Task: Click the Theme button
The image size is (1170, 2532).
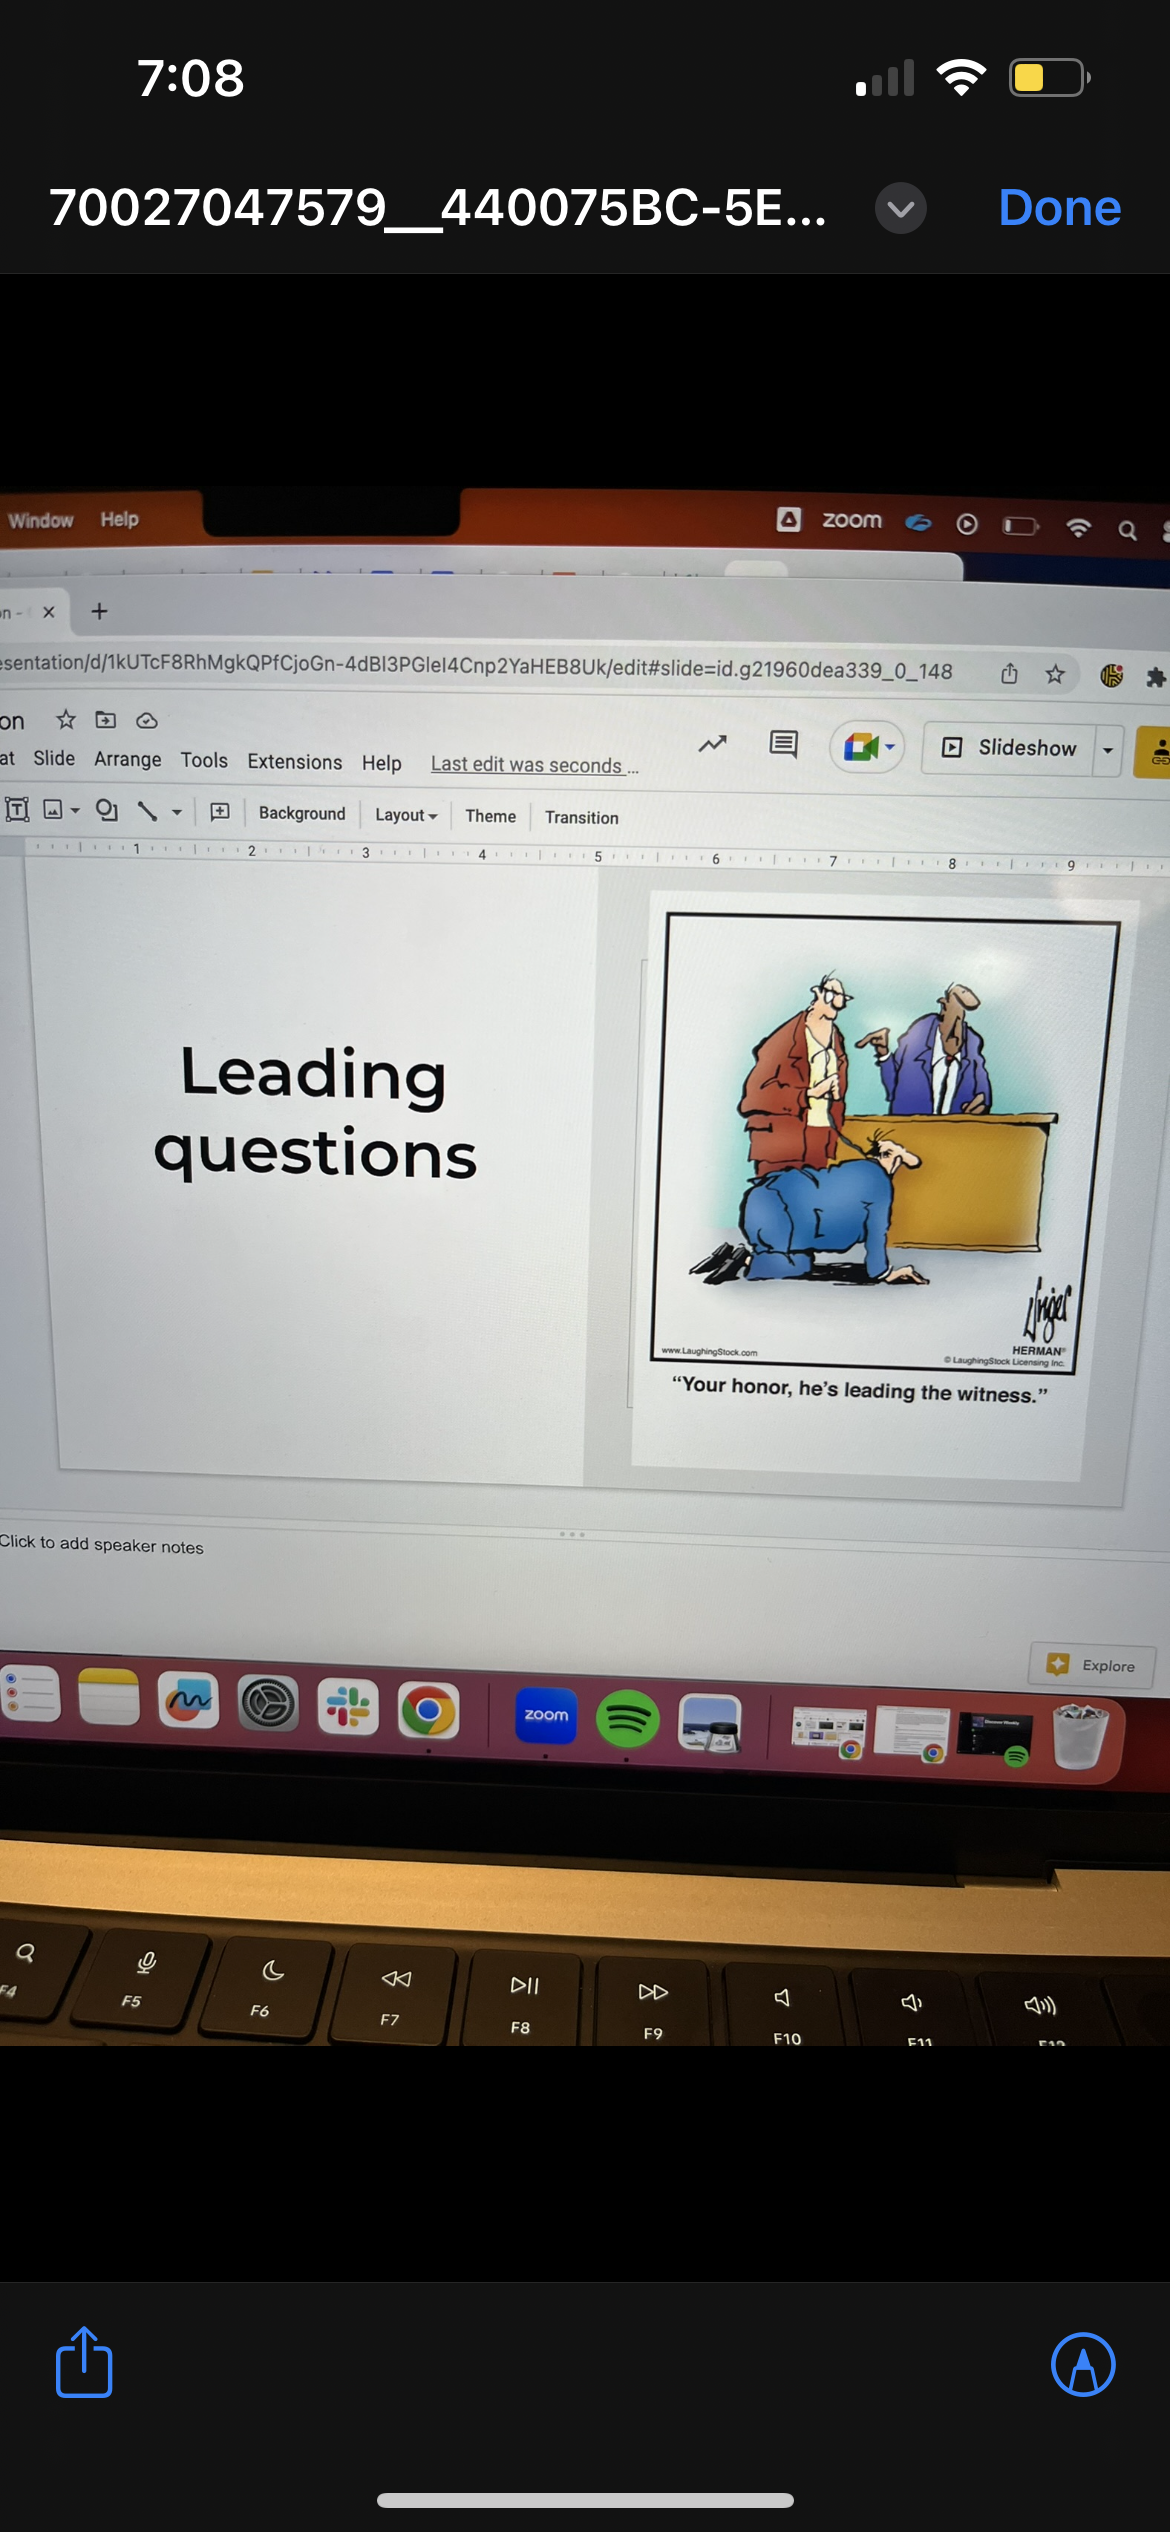Action: click(491, 816)
